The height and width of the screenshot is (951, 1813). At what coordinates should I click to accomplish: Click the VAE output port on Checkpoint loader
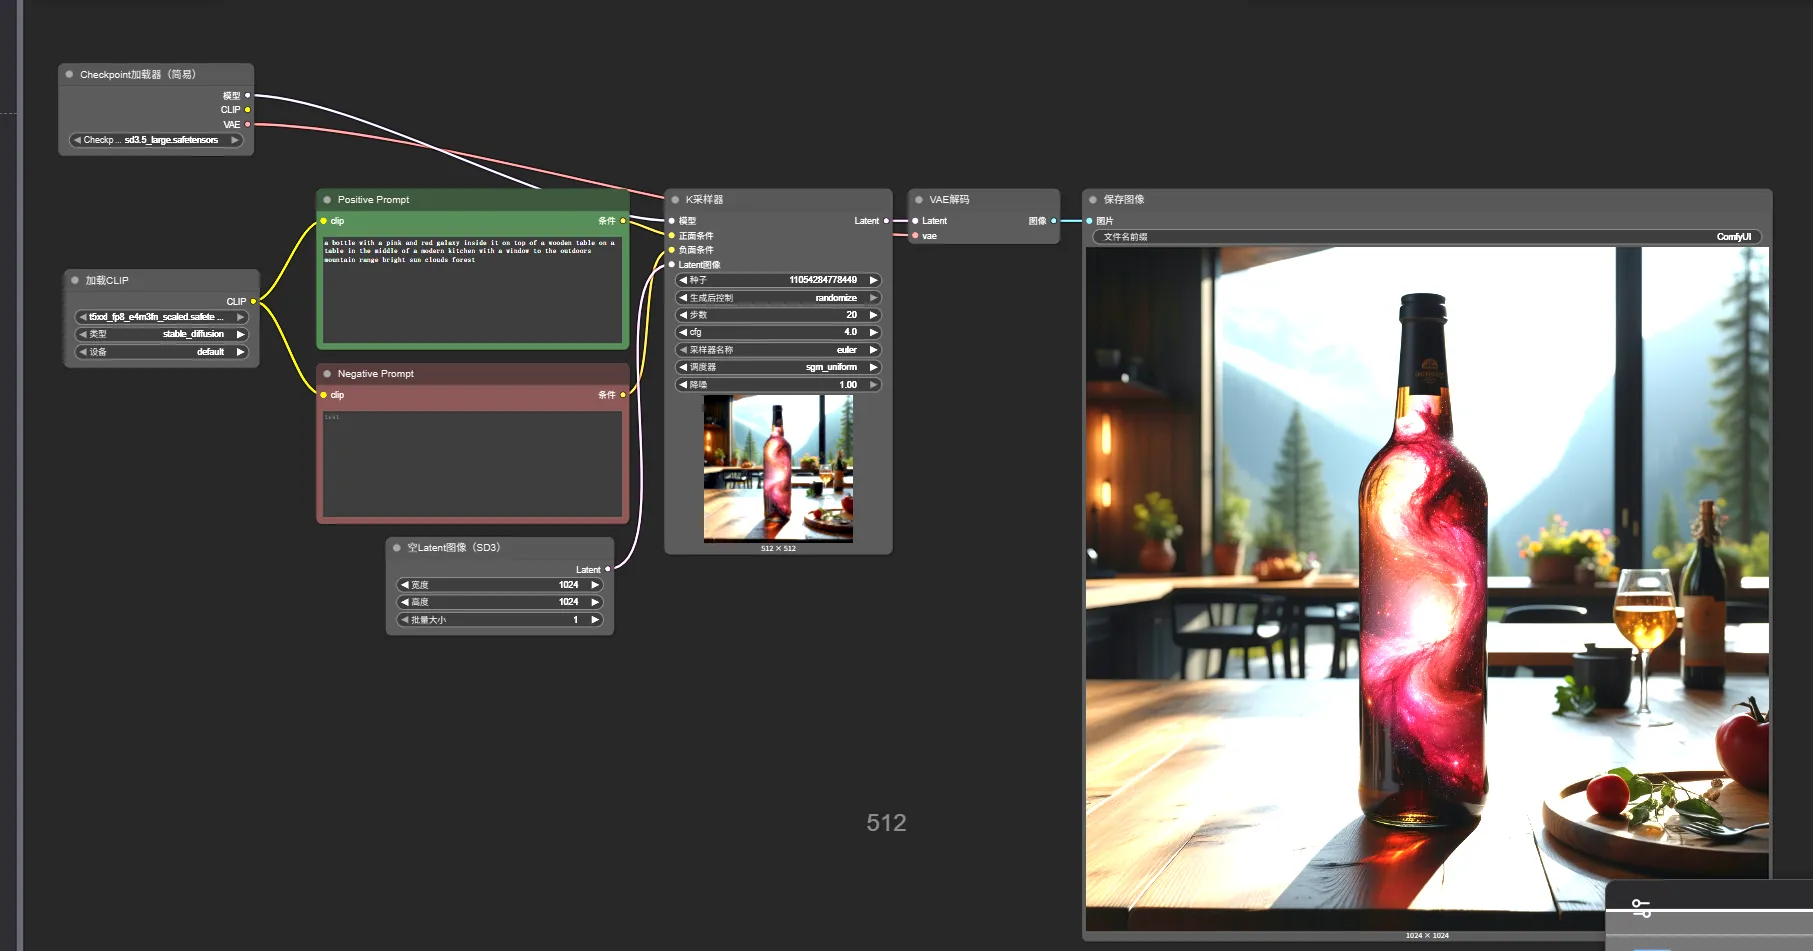point(248,125)
